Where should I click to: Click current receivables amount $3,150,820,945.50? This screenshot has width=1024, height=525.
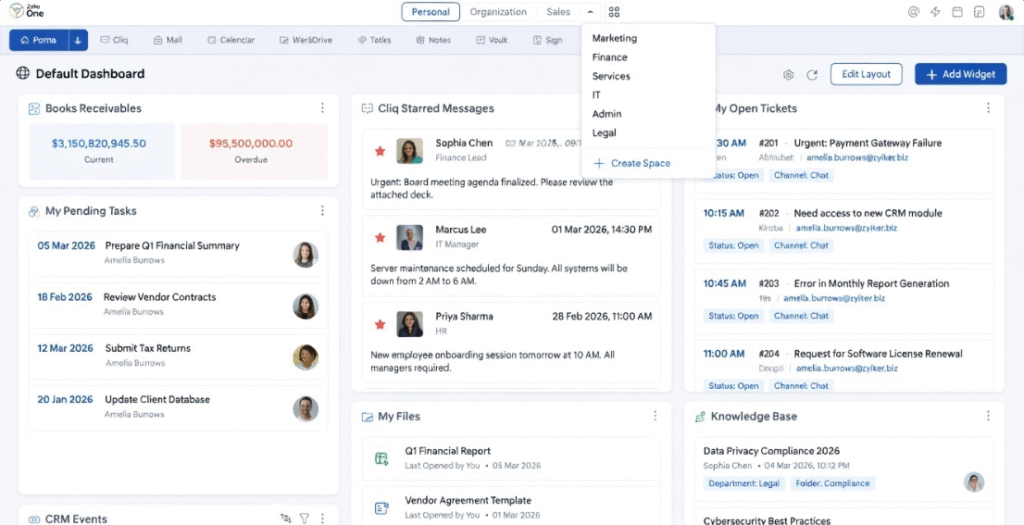tap(99, 143)
